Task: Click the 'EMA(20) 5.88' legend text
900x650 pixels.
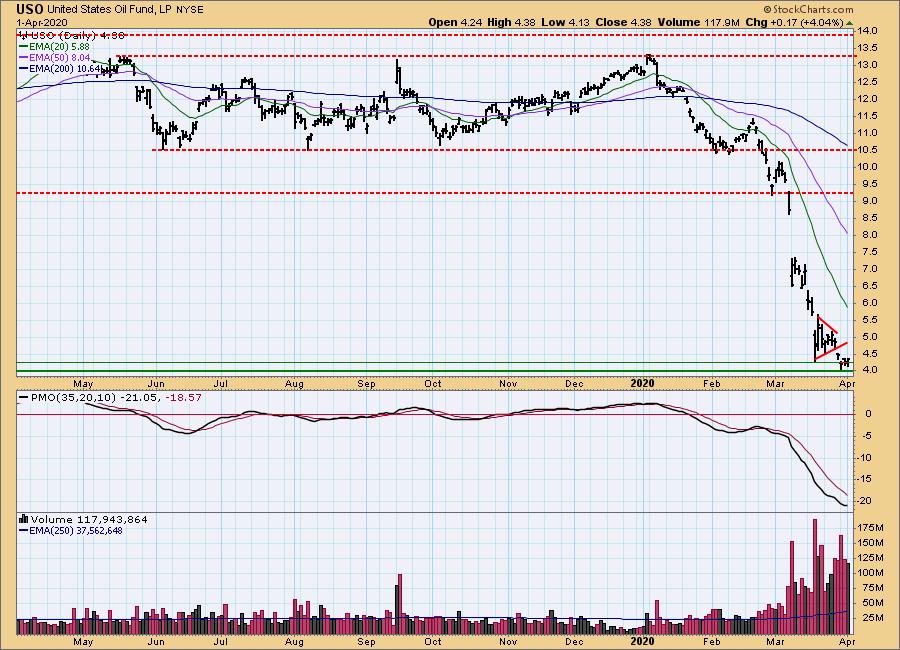Action: 59,47
